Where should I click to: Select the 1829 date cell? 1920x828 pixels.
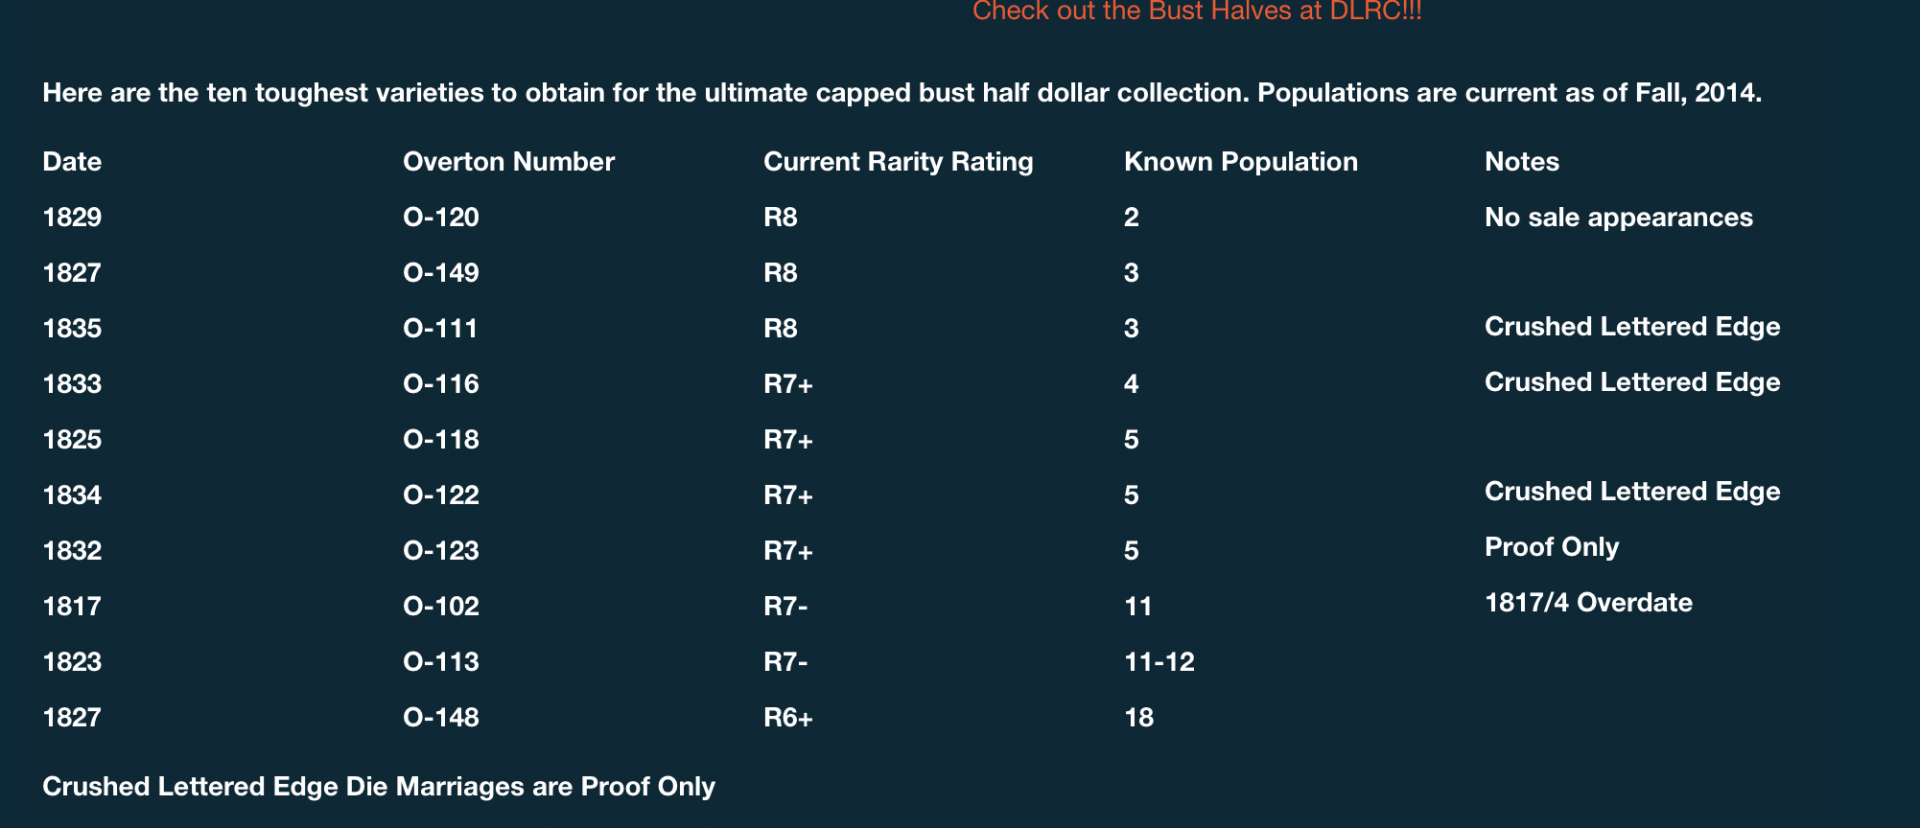[x=72, y=217]
